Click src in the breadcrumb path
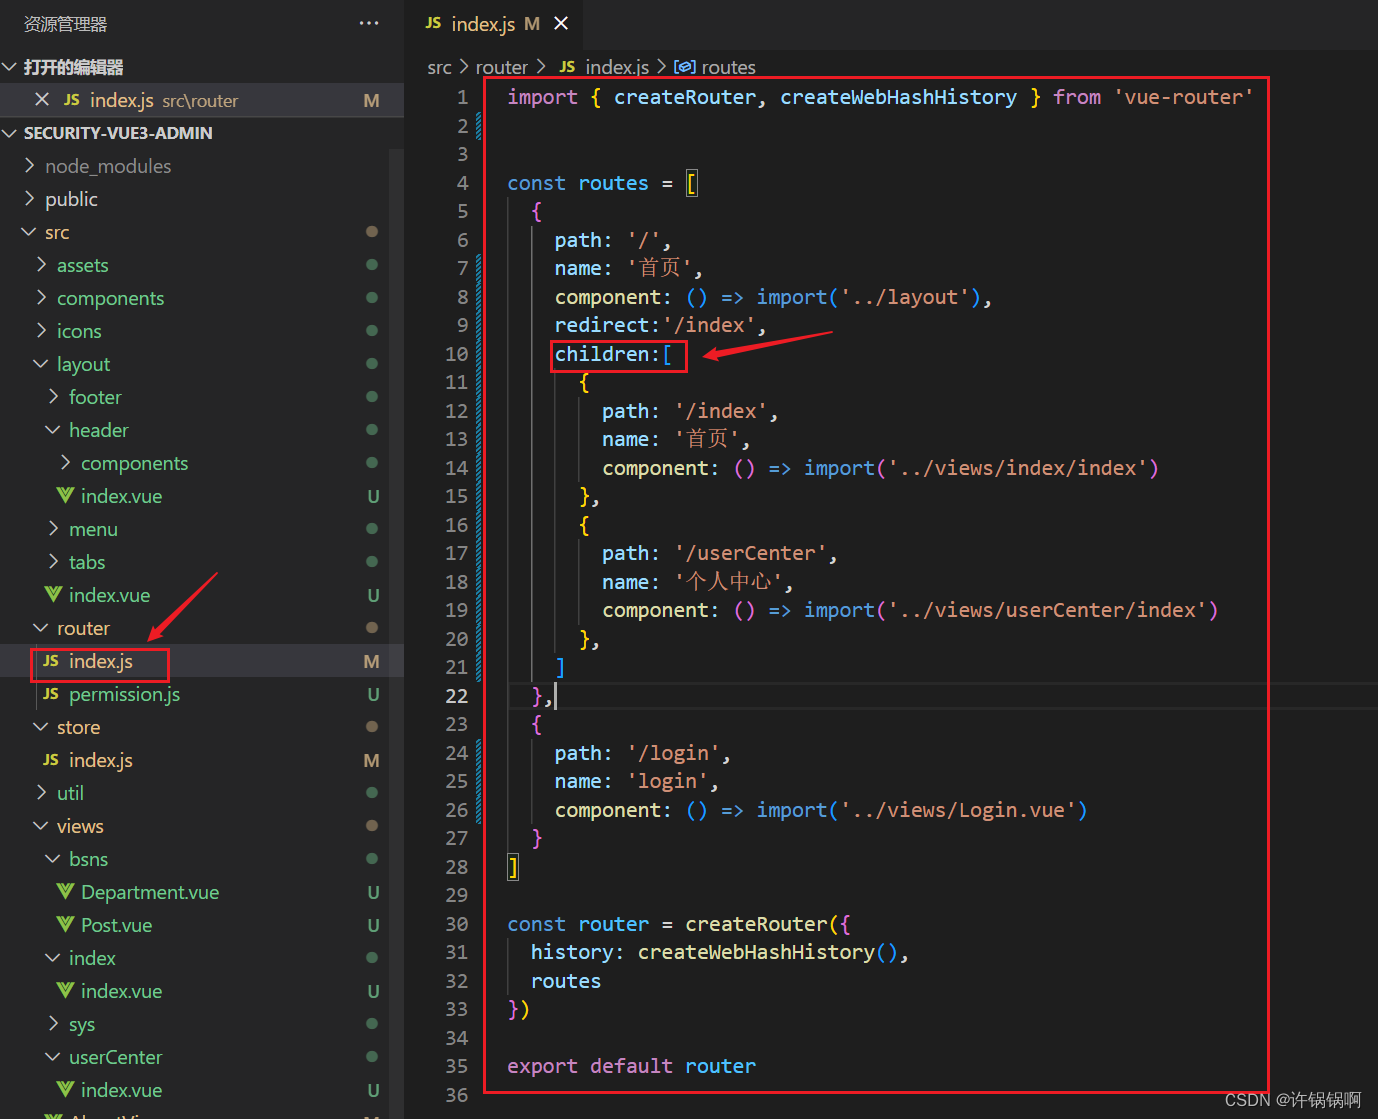 (x=439, y=67)
